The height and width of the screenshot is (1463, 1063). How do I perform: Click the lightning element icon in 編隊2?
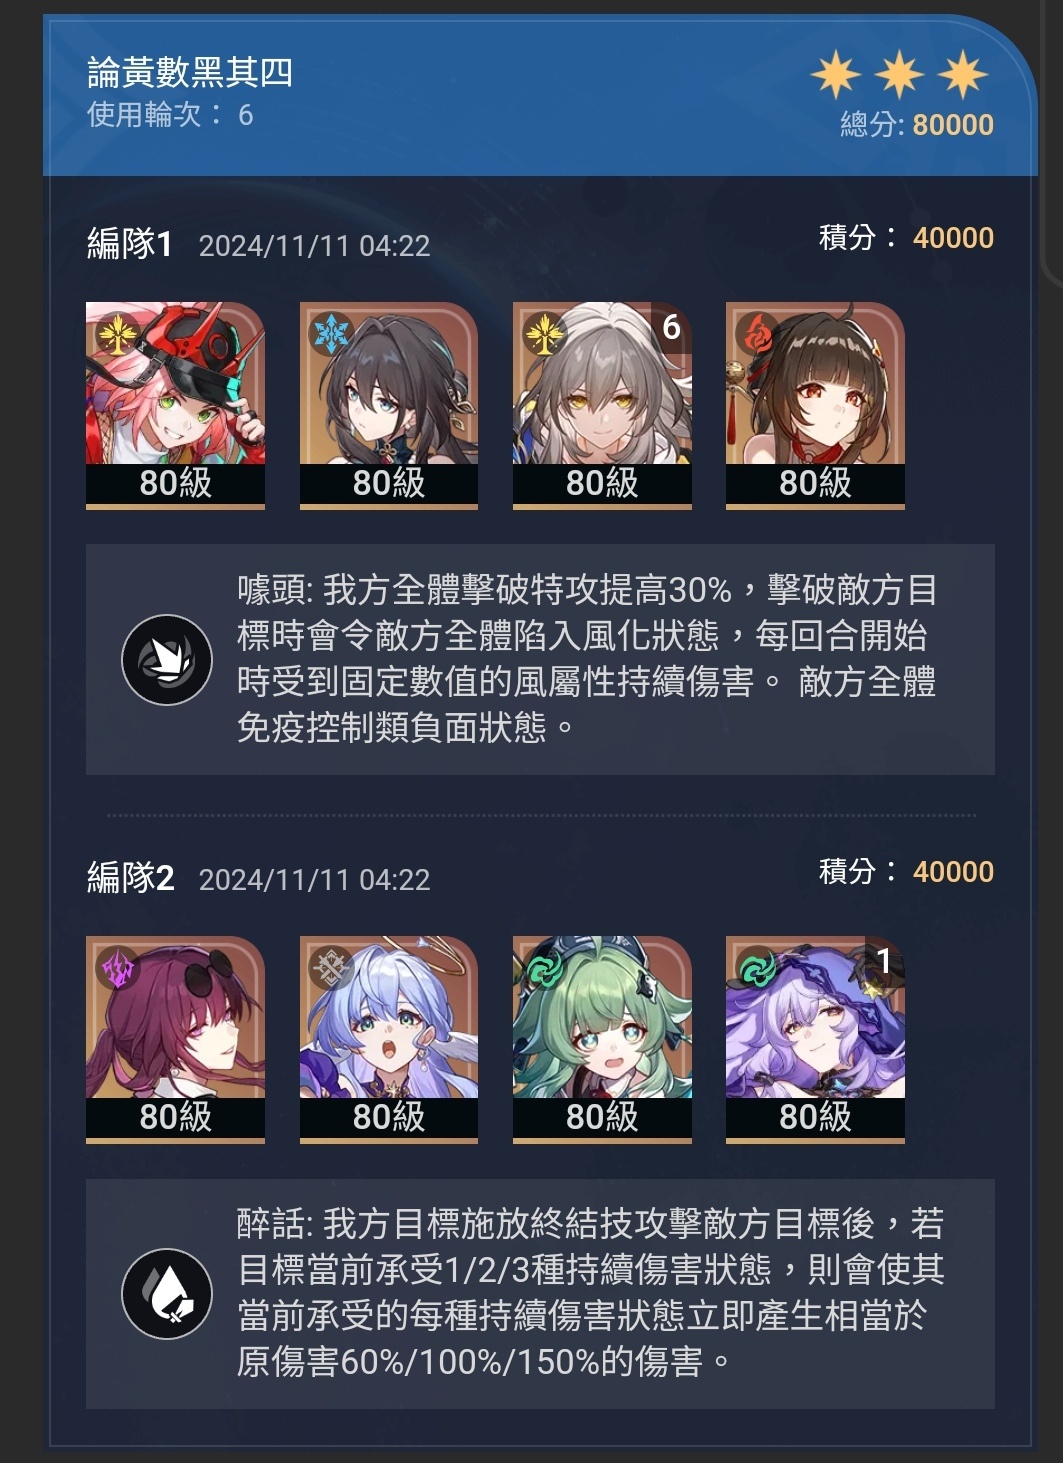pos(118,968)
